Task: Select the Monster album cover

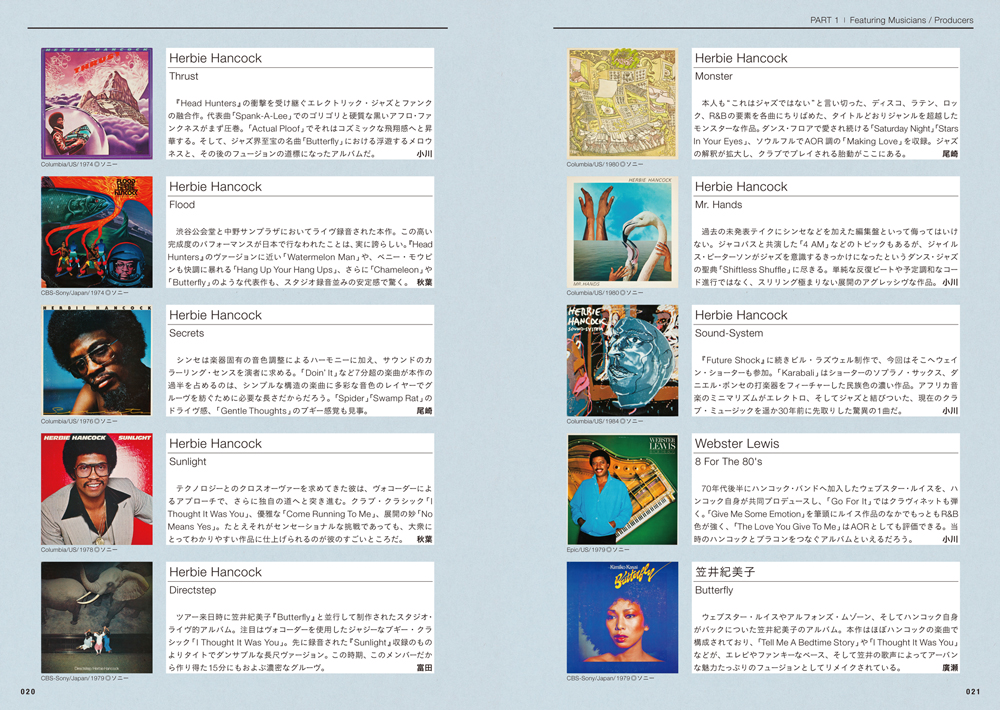Action: (622, 103)
